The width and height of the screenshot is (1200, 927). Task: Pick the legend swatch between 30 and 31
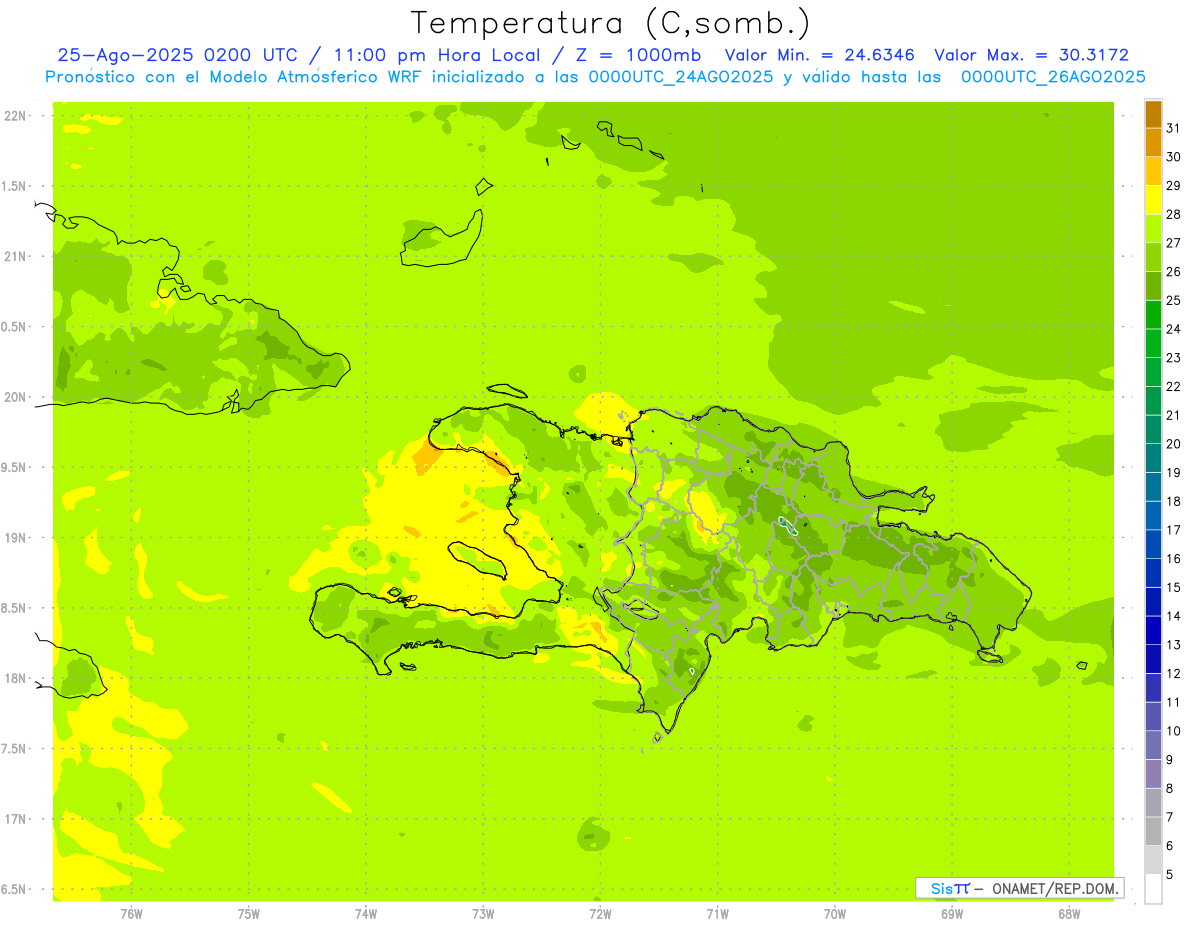pos(1153,142)
